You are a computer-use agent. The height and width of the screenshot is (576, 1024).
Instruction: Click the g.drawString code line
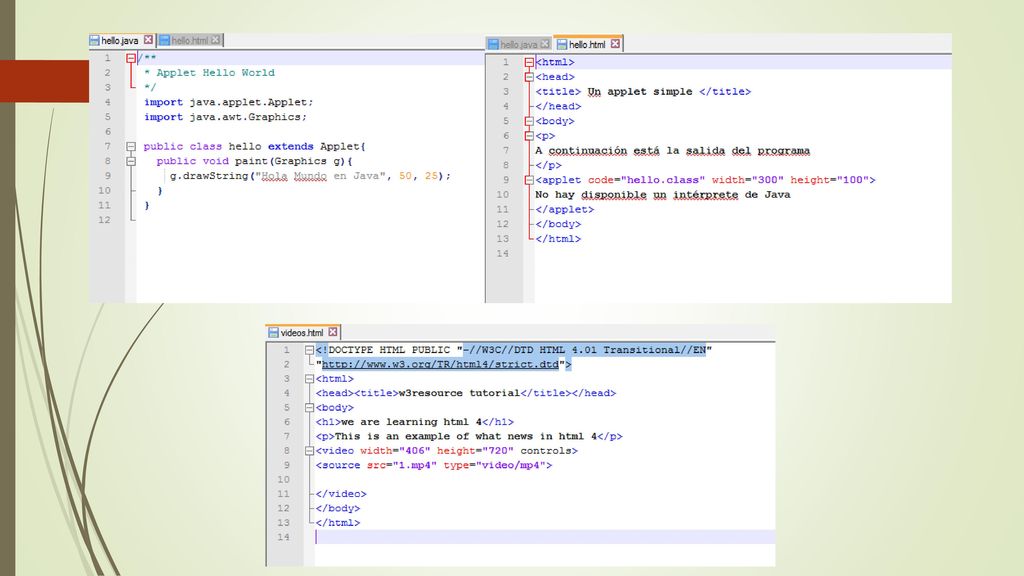310,176
